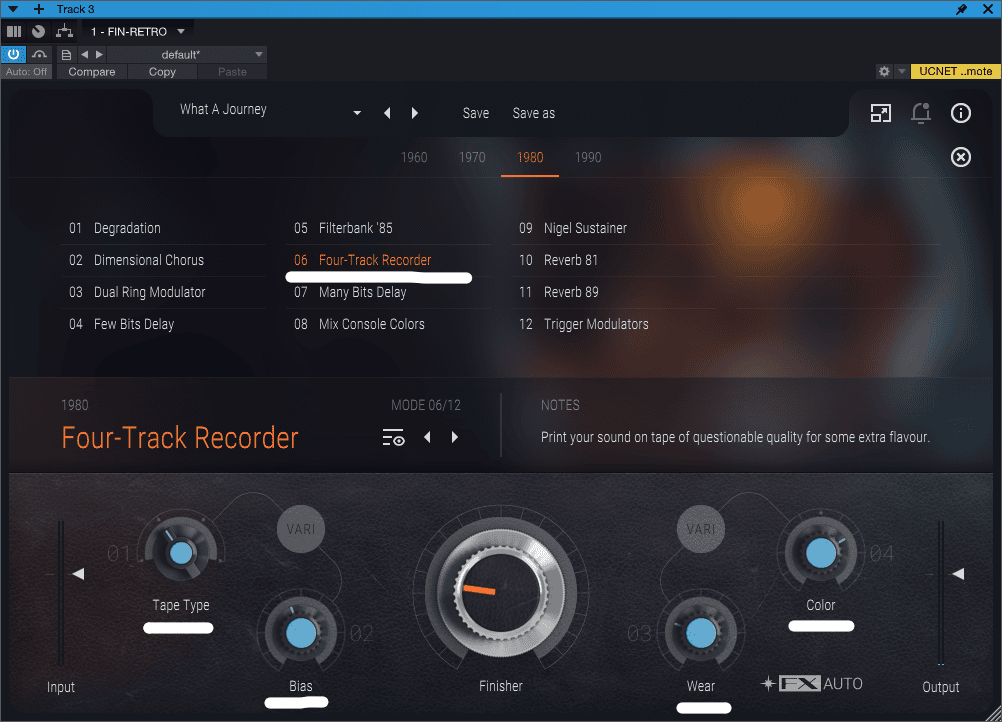This screenshot has width=1002, height=722.
Task: Click the sidechain routing icon
Action: pos(64,32)
